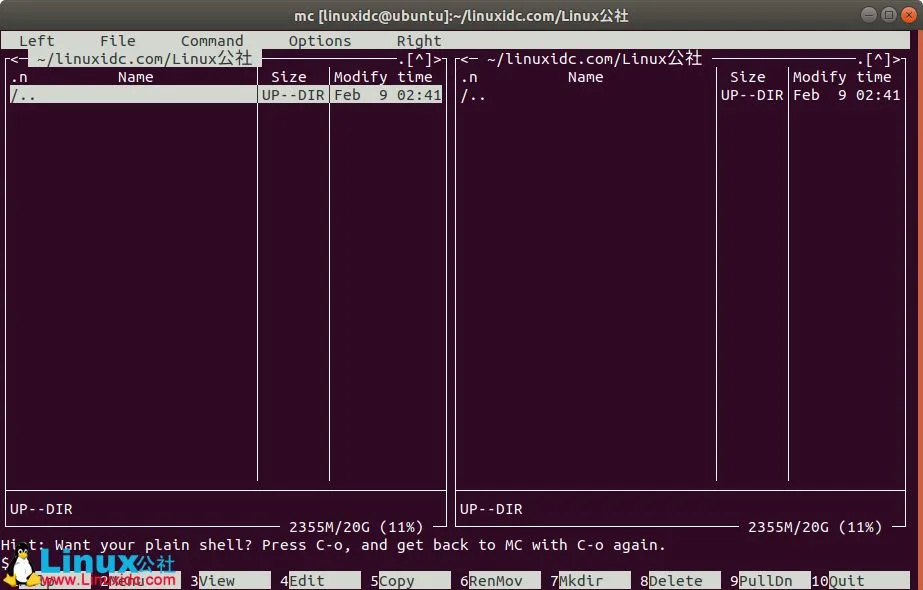Sort left panel by Size column

coord(288,77)
